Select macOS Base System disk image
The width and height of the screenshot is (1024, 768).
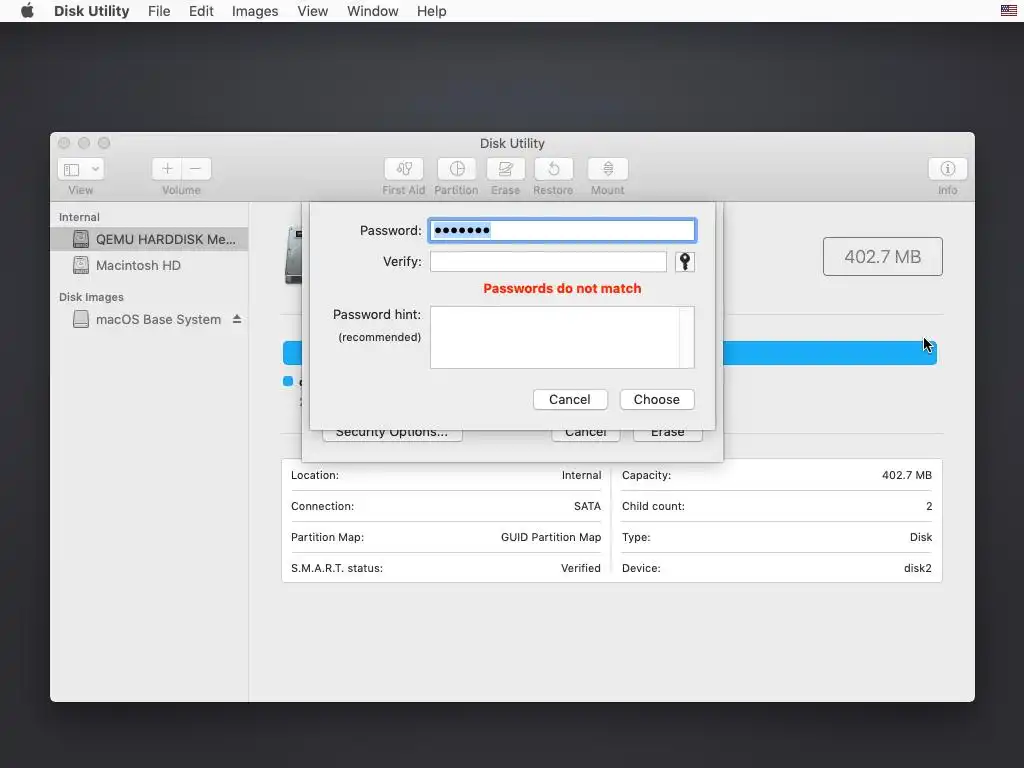point(158,319)
